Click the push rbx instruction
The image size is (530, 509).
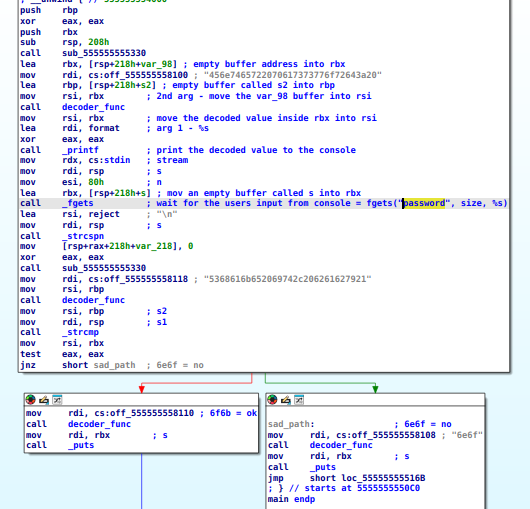49,32
